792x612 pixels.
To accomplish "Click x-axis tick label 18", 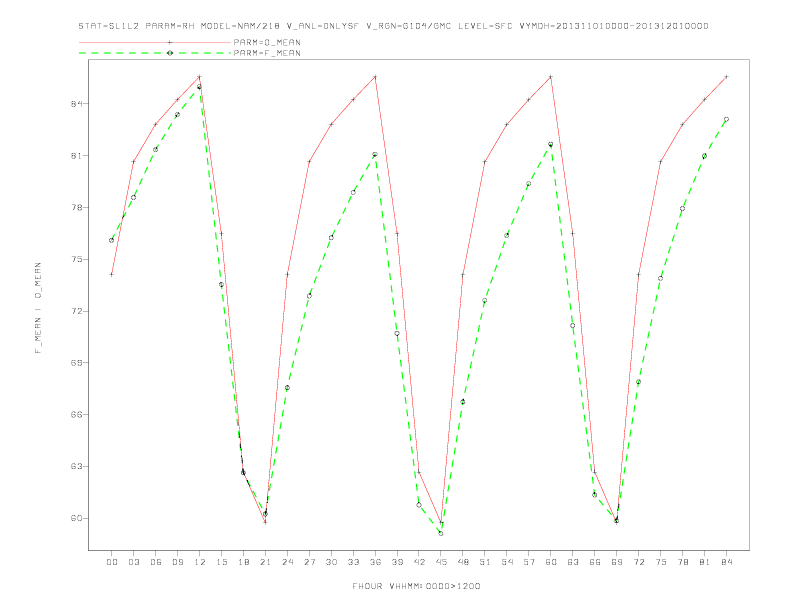I will point(243,562).
